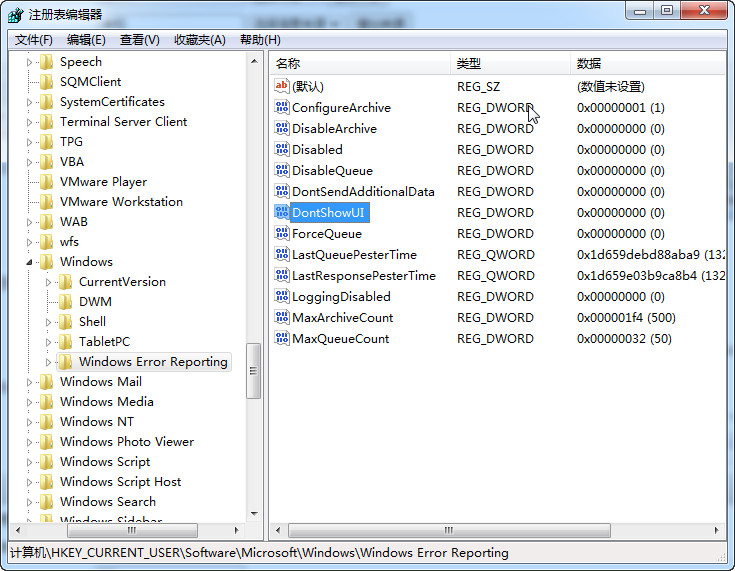Image resolution: width=735 pixels, height=571 pixels.
Task: Click the registry path in status bar
Action: click(x=259, y=553)
